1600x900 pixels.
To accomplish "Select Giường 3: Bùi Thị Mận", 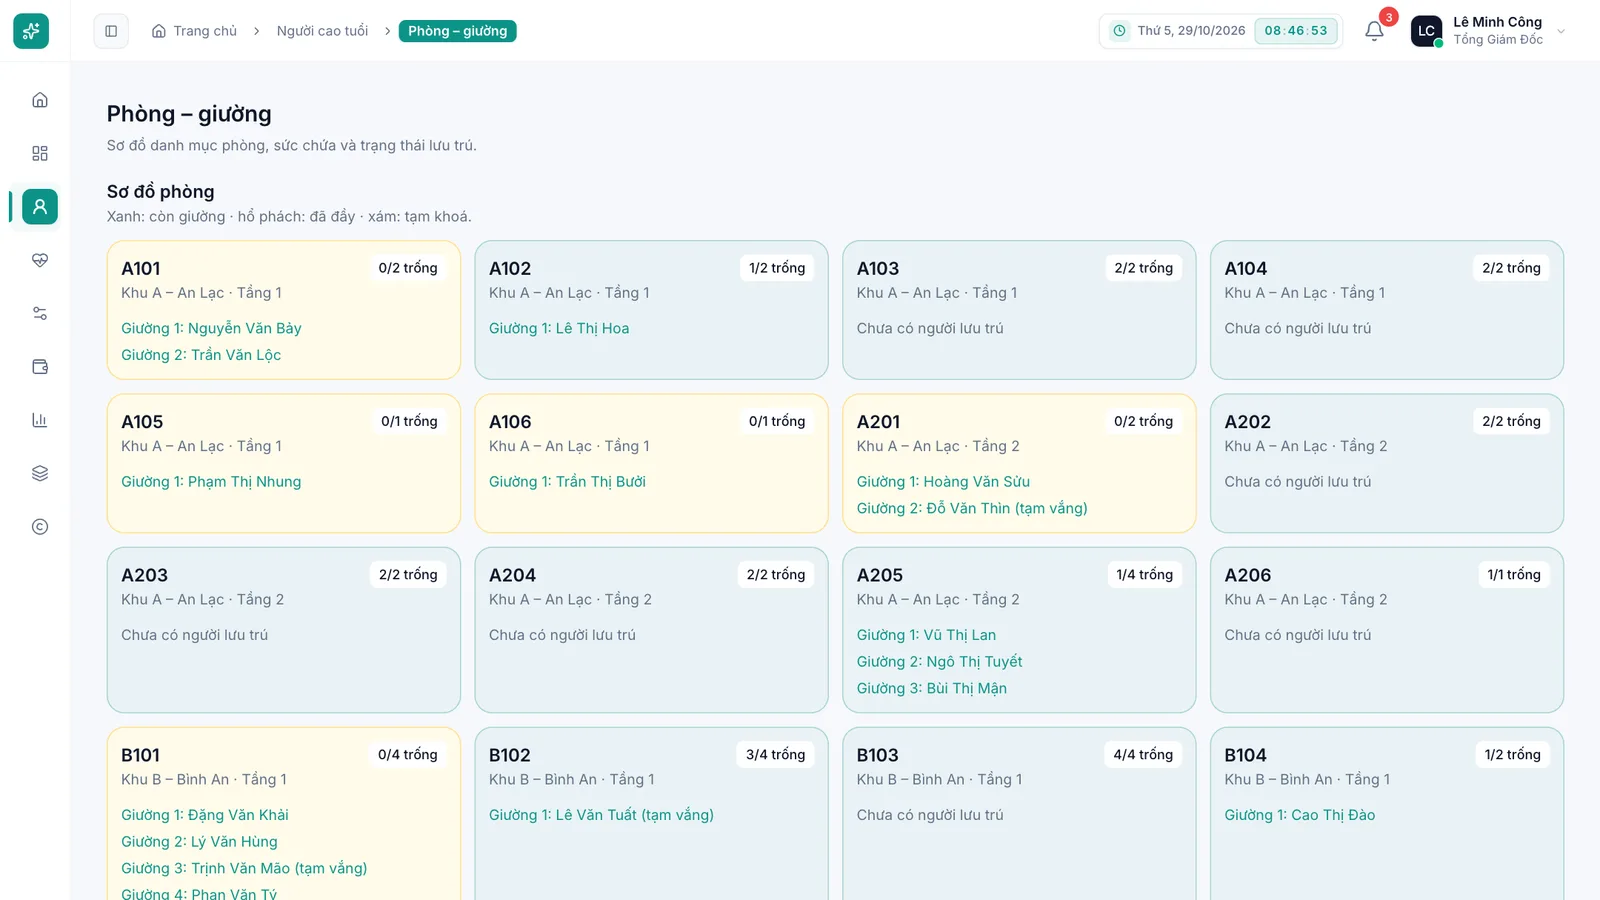I will click(x=932, y=688).
